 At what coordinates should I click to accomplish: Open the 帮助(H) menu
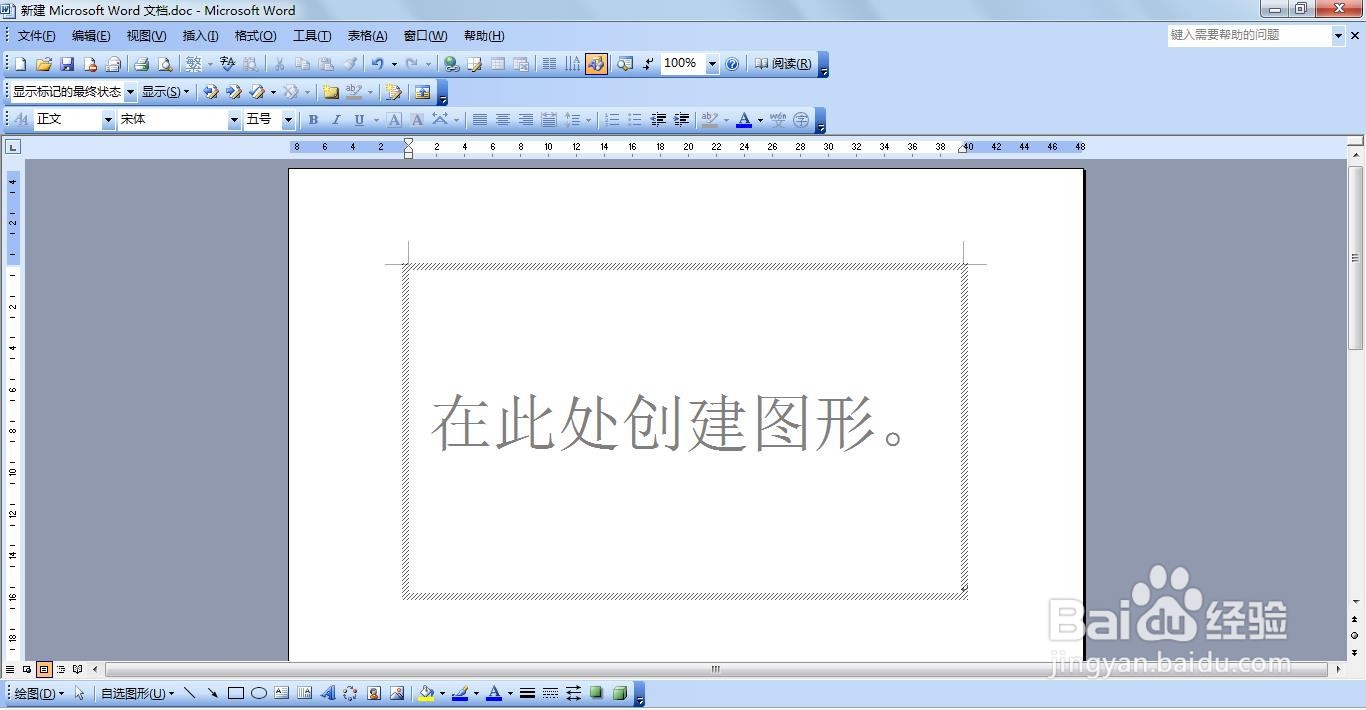coord(484,36)
